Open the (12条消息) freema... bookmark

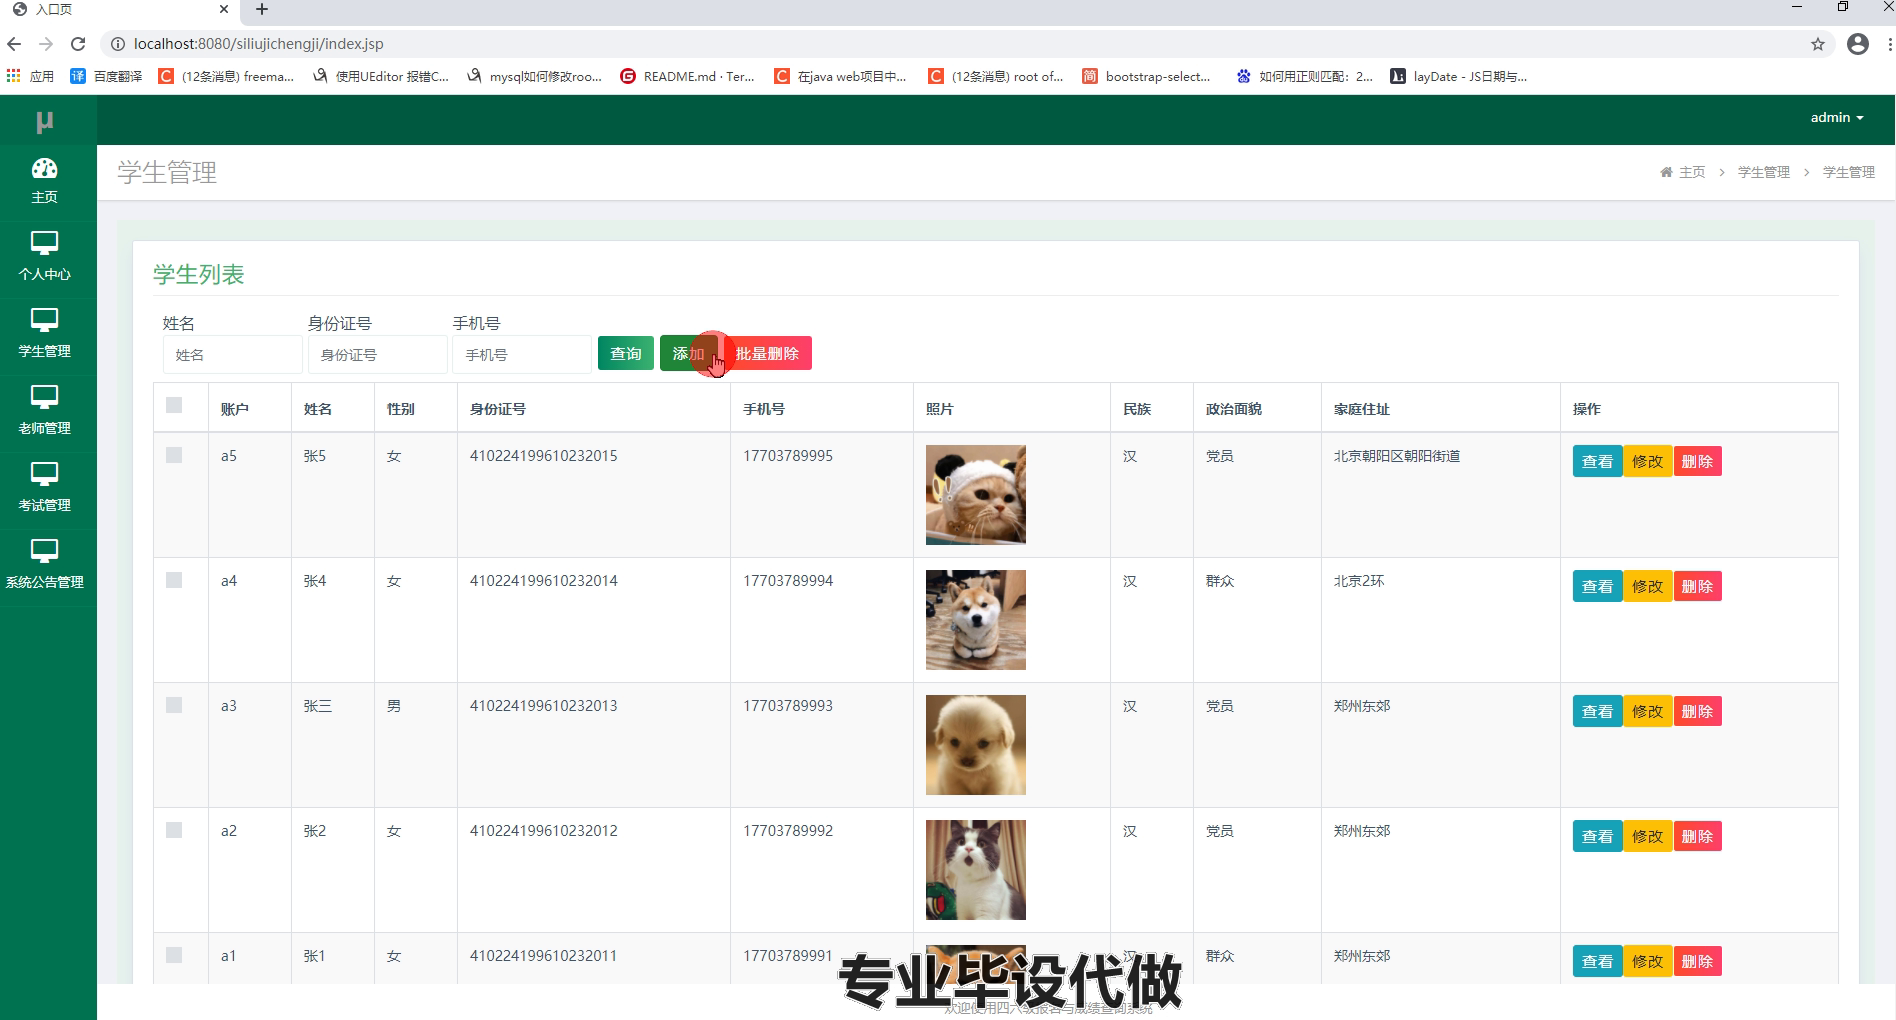[226, 76]
